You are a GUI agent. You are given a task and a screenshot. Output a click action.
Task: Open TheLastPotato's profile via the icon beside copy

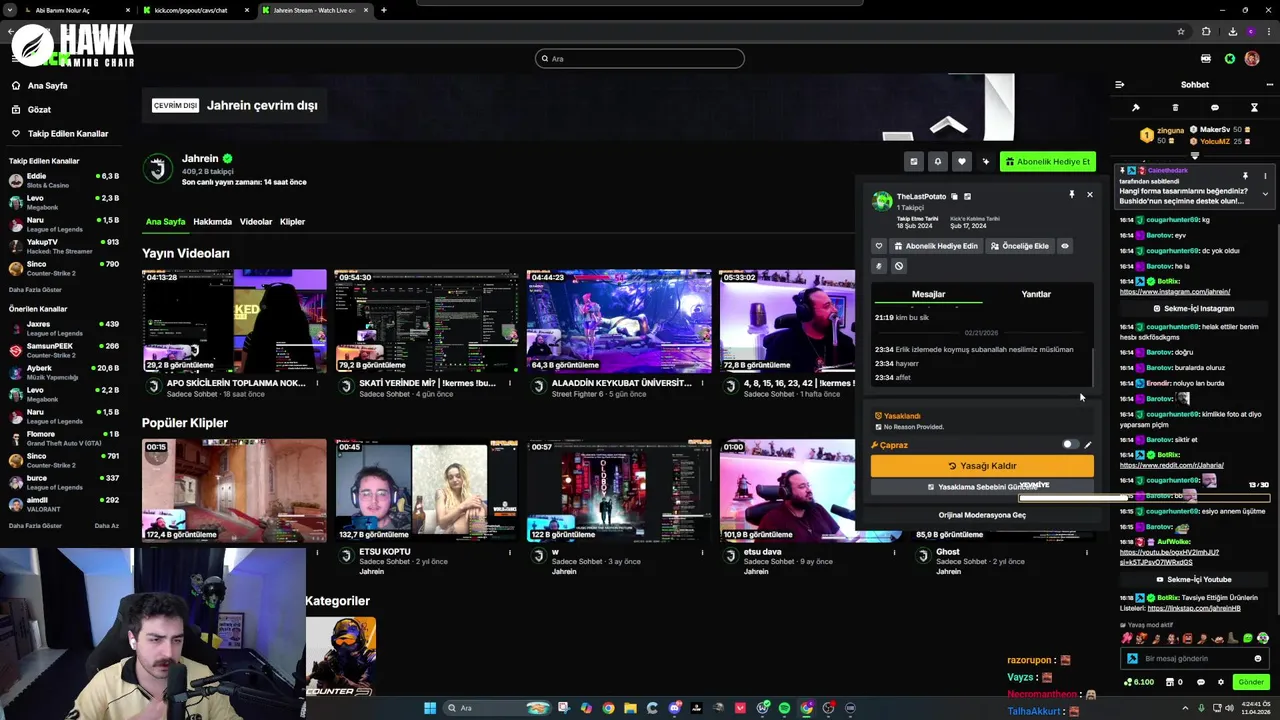click(x=967, y=196)
